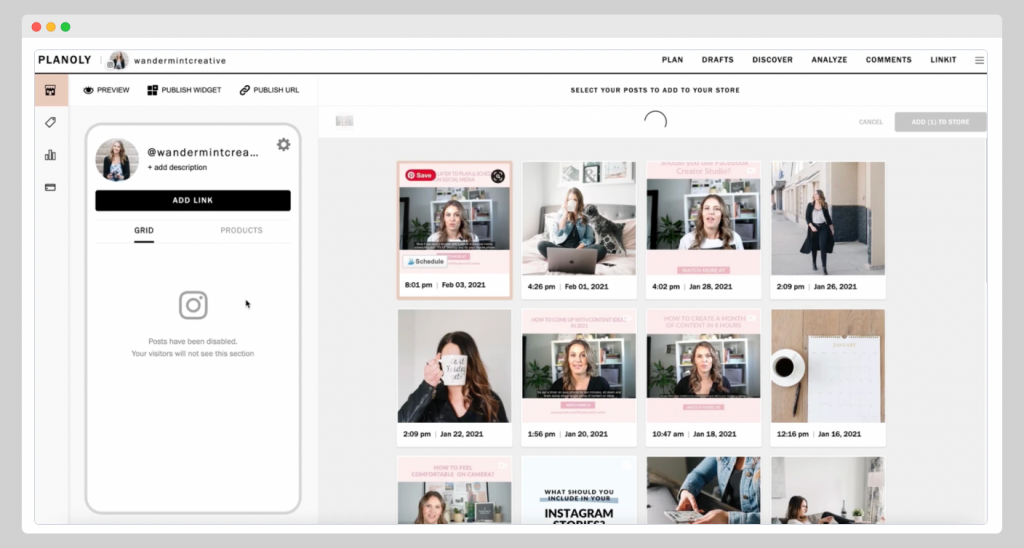Click Preview with eye icon
This screenshot has height=548, width=1024.
coord(106,90)
